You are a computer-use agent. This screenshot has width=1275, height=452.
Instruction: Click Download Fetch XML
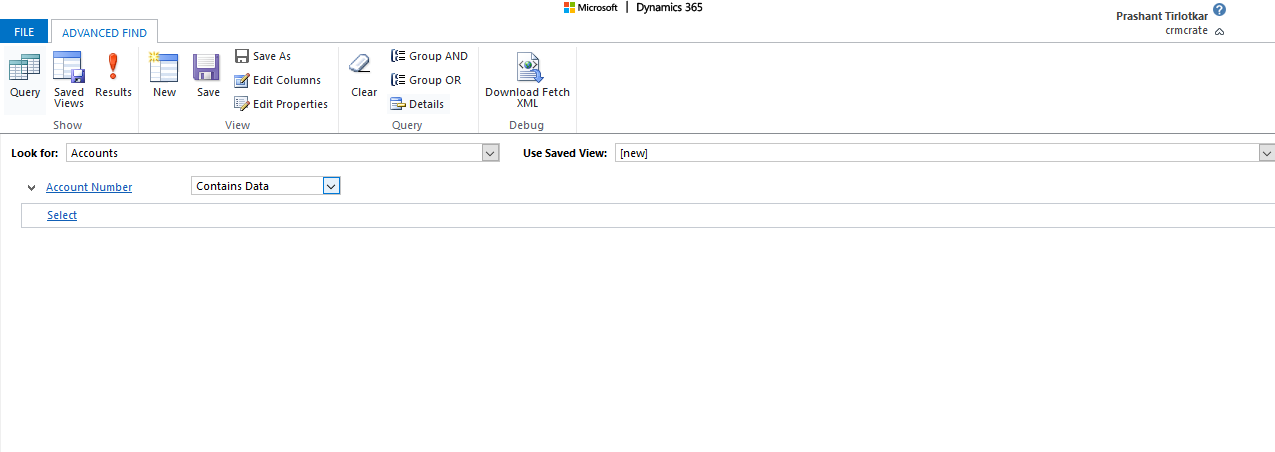tap(527, 81)
